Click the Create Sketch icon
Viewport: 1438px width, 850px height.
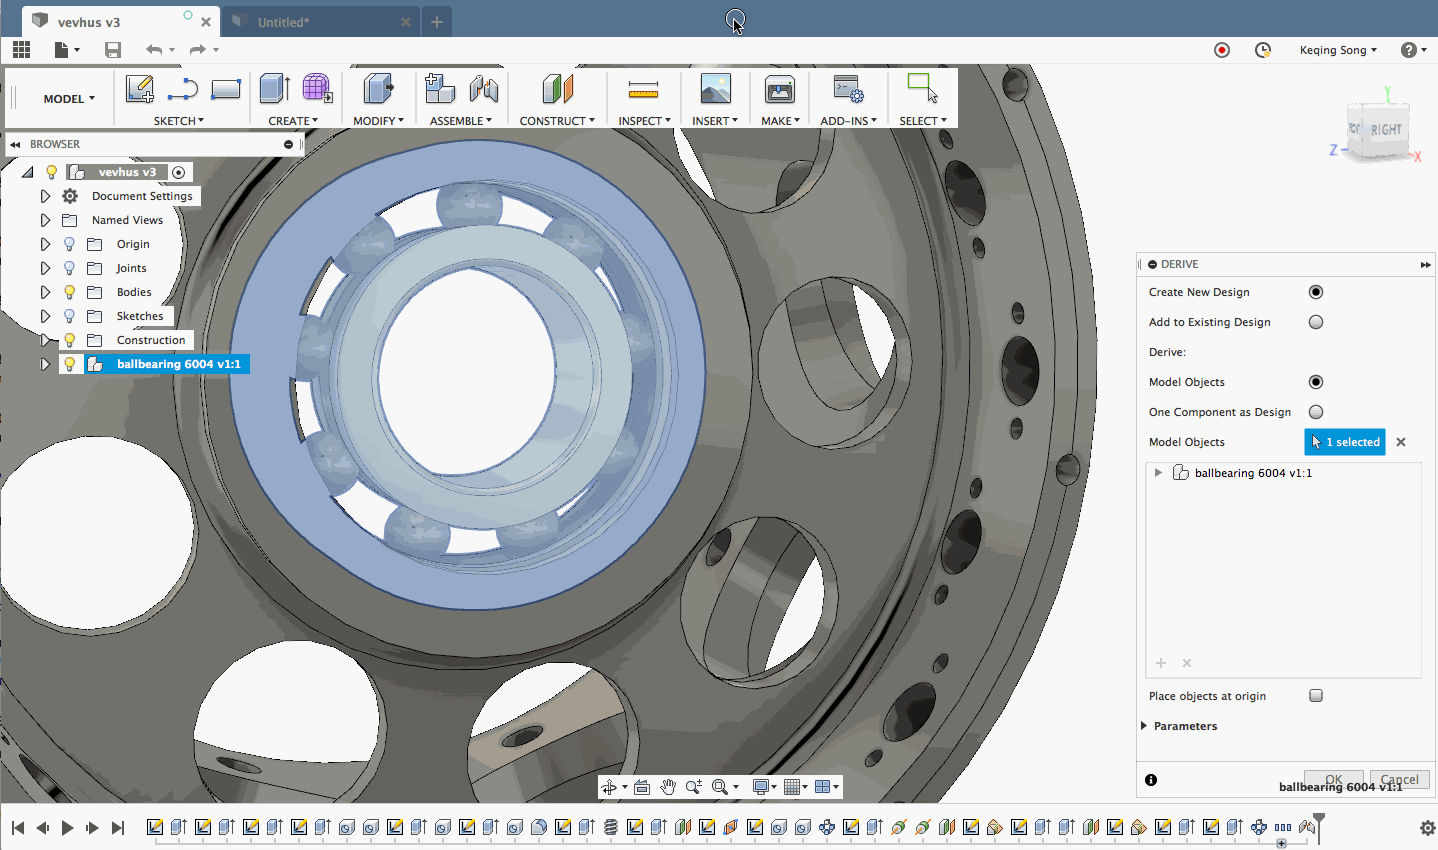[139, 89]
